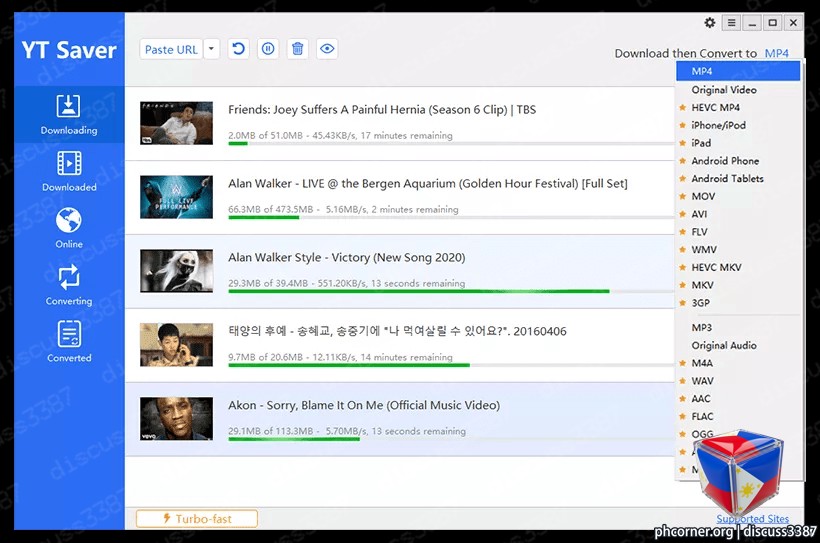The image size is (820, 543).
Task: Choose AVI format
Action: pyautogui.click(x=738, y=214)
